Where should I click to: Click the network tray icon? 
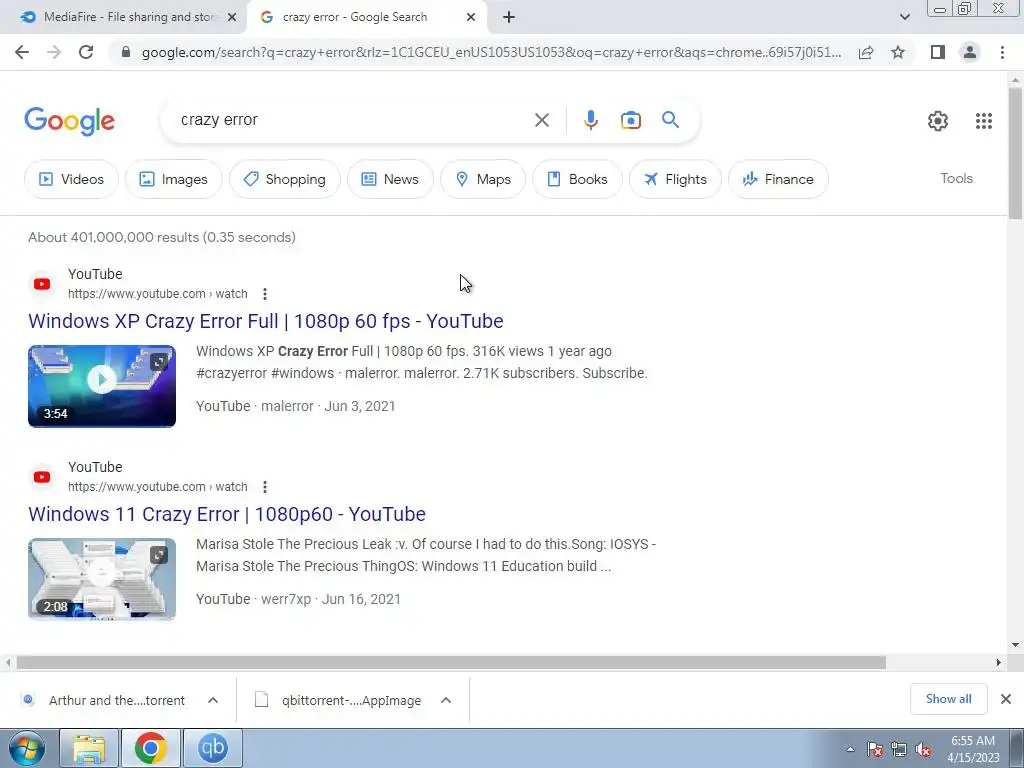click(x=899, y=750)
